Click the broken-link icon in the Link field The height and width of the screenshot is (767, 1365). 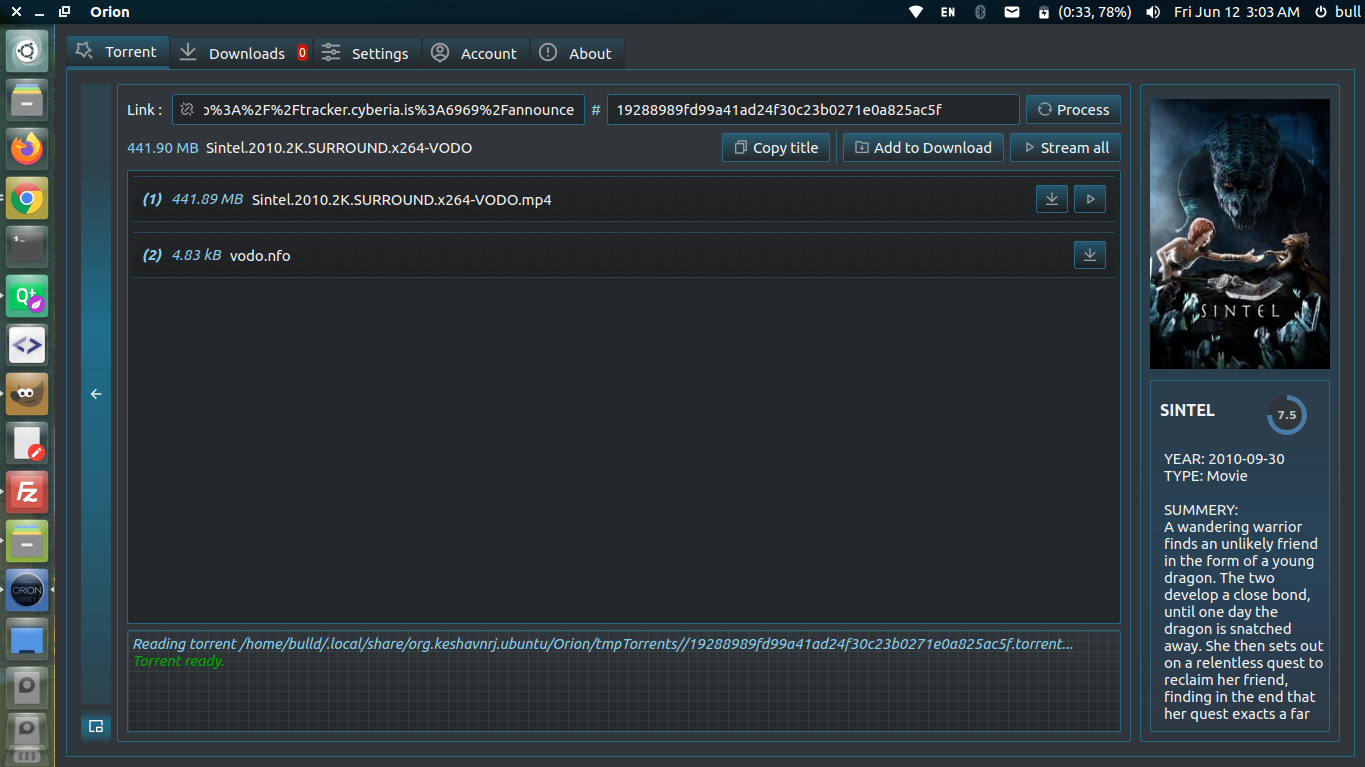coord(186,109)
